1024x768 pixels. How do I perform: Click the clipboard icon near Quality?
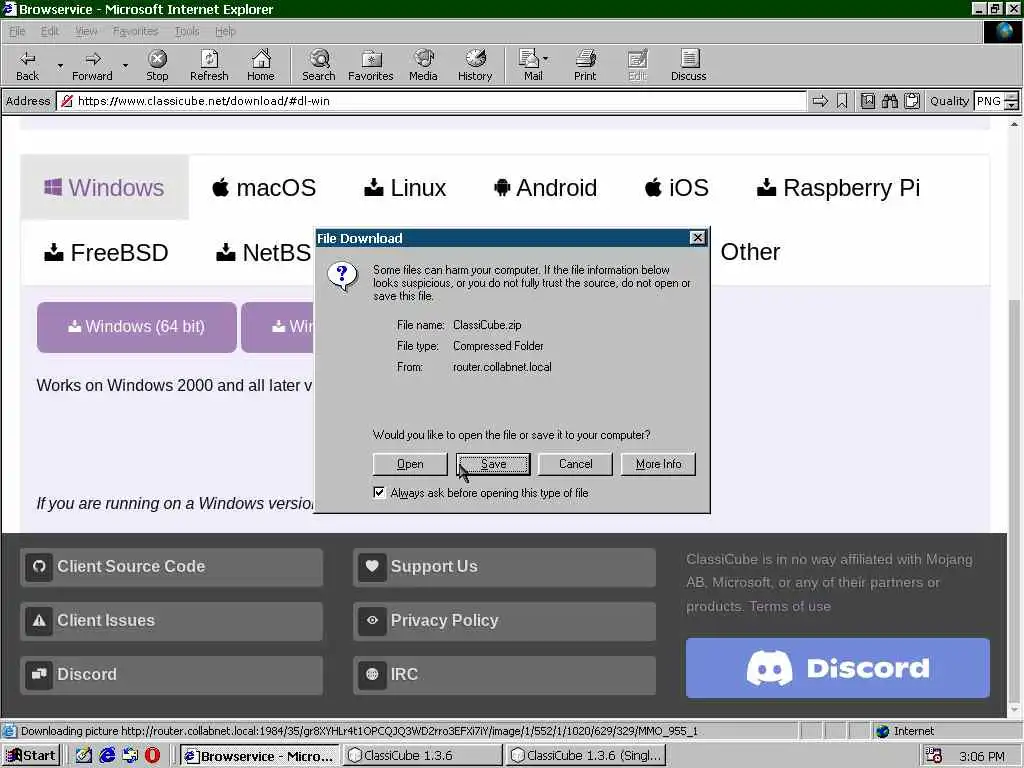912,101
